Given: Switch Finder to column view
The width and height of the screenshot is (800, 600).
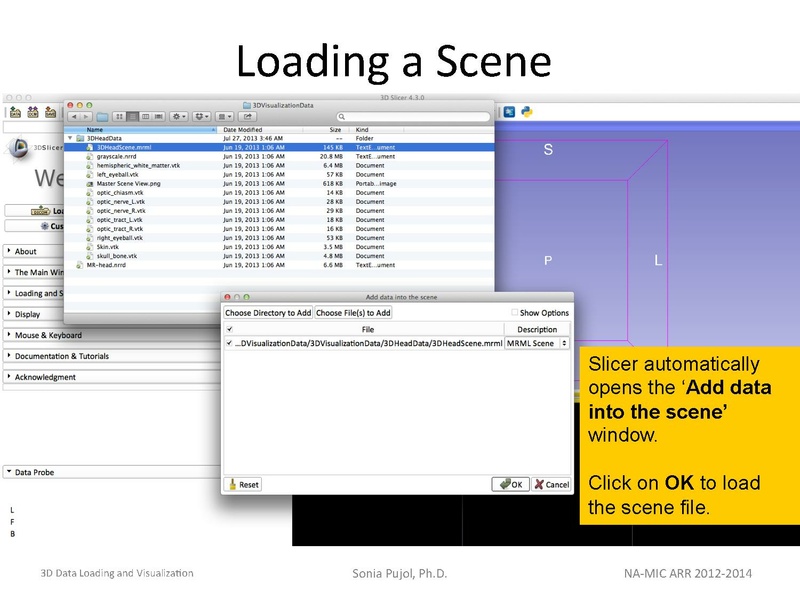Looking at the screenshot, I should [x=145, y=117].
